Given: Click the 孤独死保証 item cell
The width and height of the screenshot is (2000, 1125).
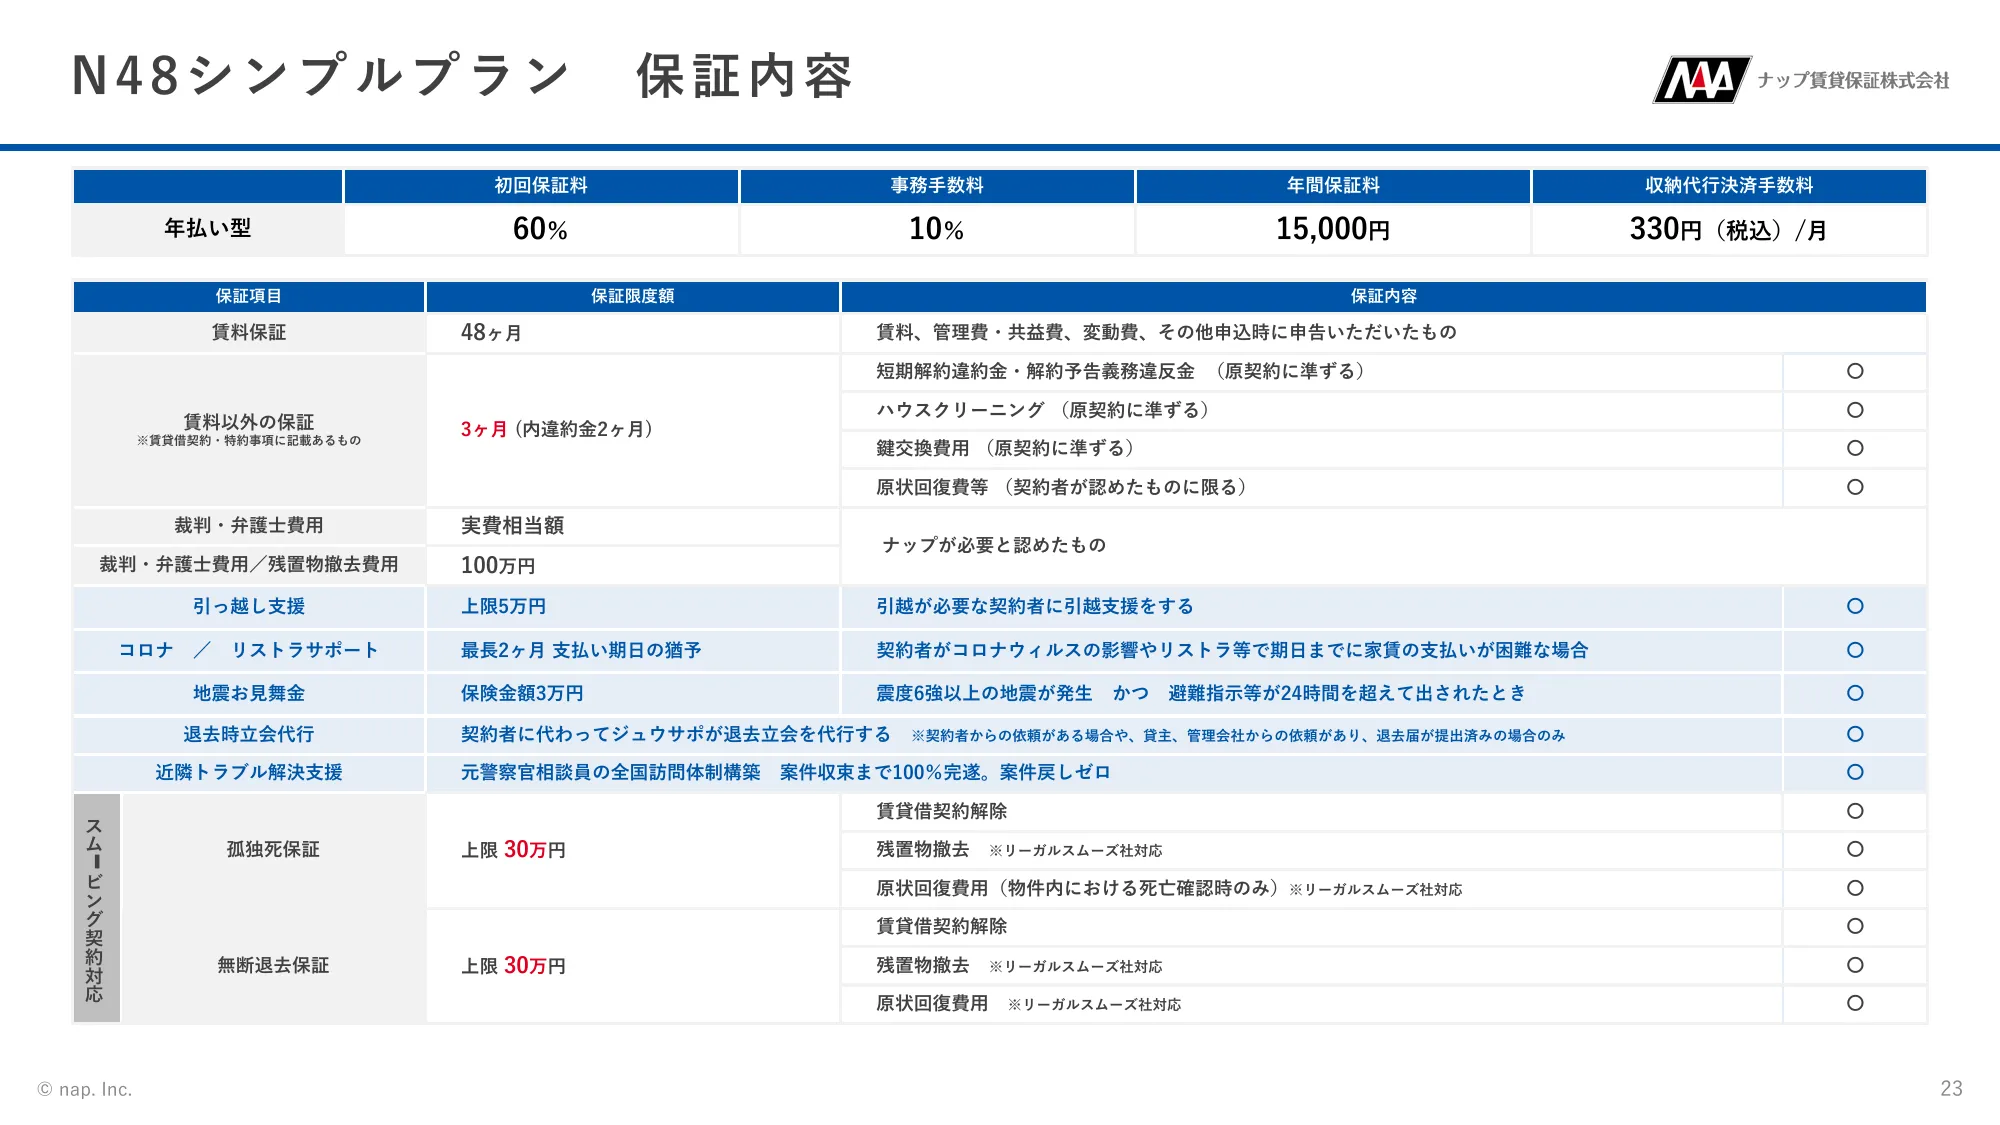Looking at the screenshot, I should coord(273,850).
